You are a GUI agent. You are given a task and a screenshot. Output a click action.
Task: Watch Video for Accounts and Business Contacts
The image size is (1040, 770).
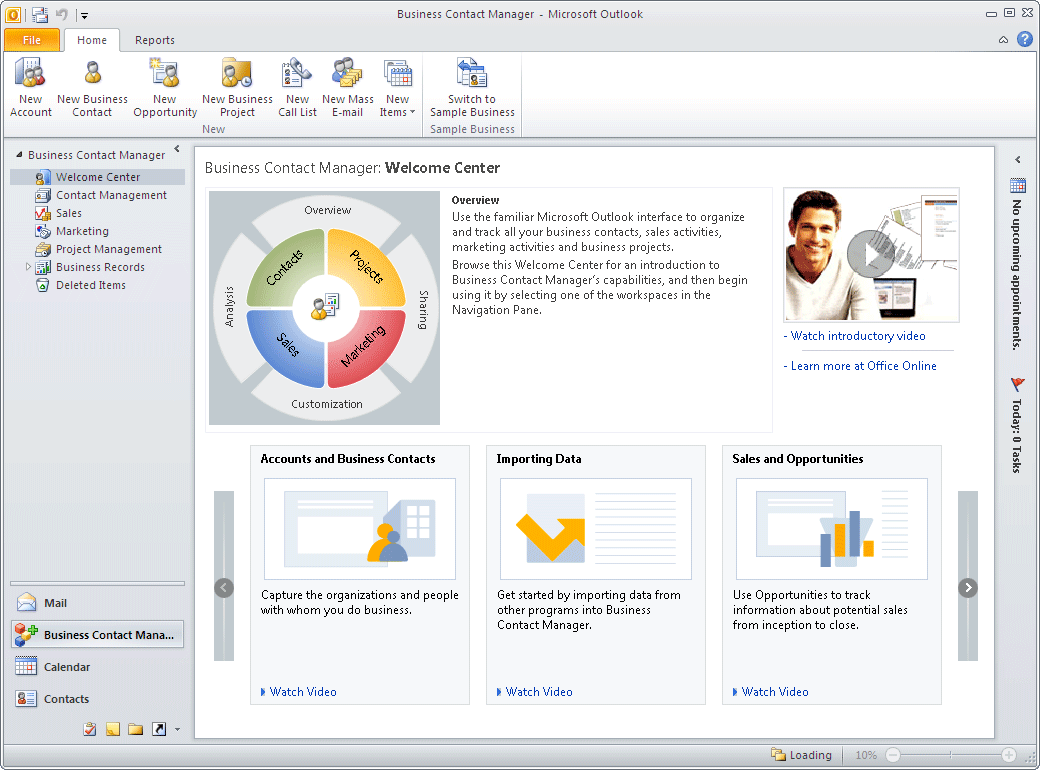pos(302,692)
